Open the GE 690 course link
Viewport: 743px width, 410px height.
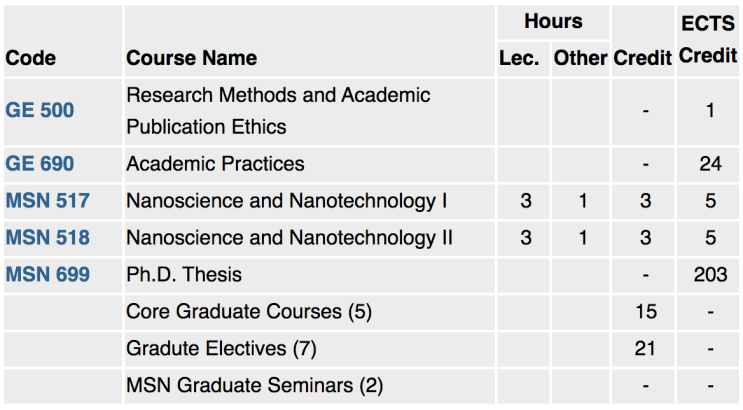40,164
